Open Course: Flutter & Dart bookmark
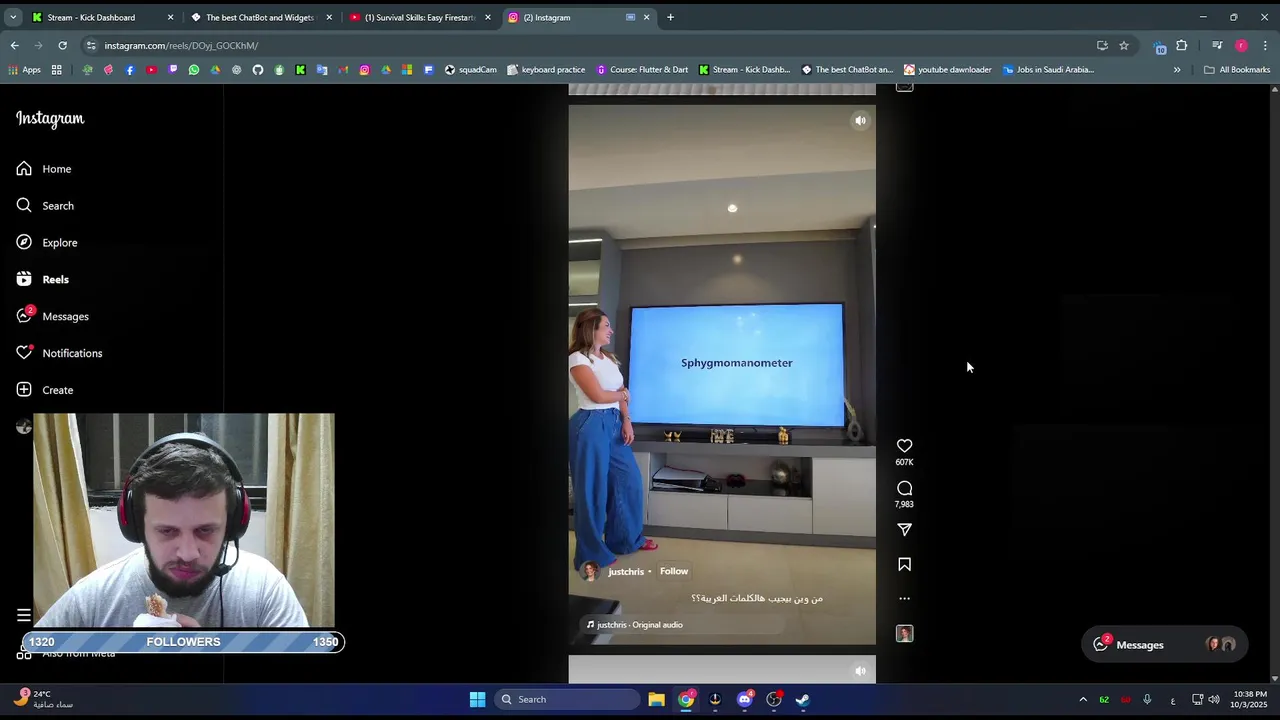This screenshot has width=1280, height=720. [x=642, y=70]
